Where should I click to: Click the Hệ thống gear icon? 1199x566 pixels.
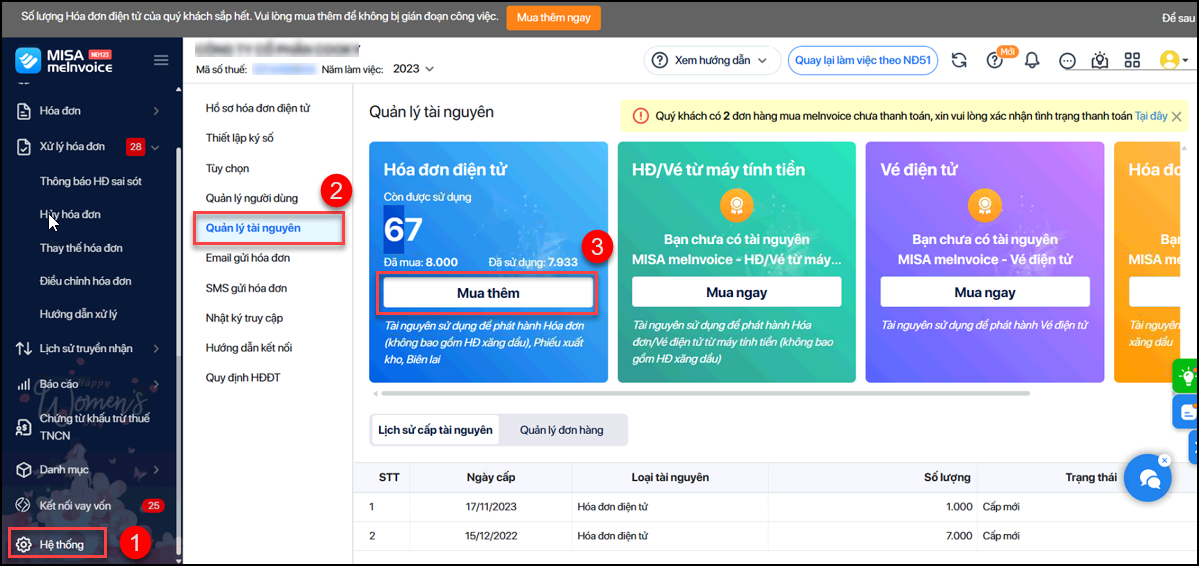point(23,545)
